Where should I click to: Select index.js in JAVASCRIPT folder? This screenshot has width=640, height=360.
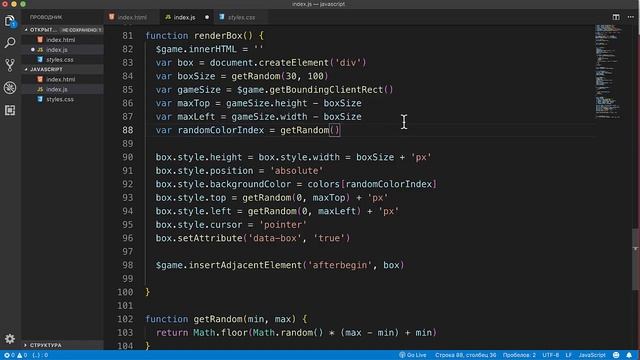(x=57, y=89)
